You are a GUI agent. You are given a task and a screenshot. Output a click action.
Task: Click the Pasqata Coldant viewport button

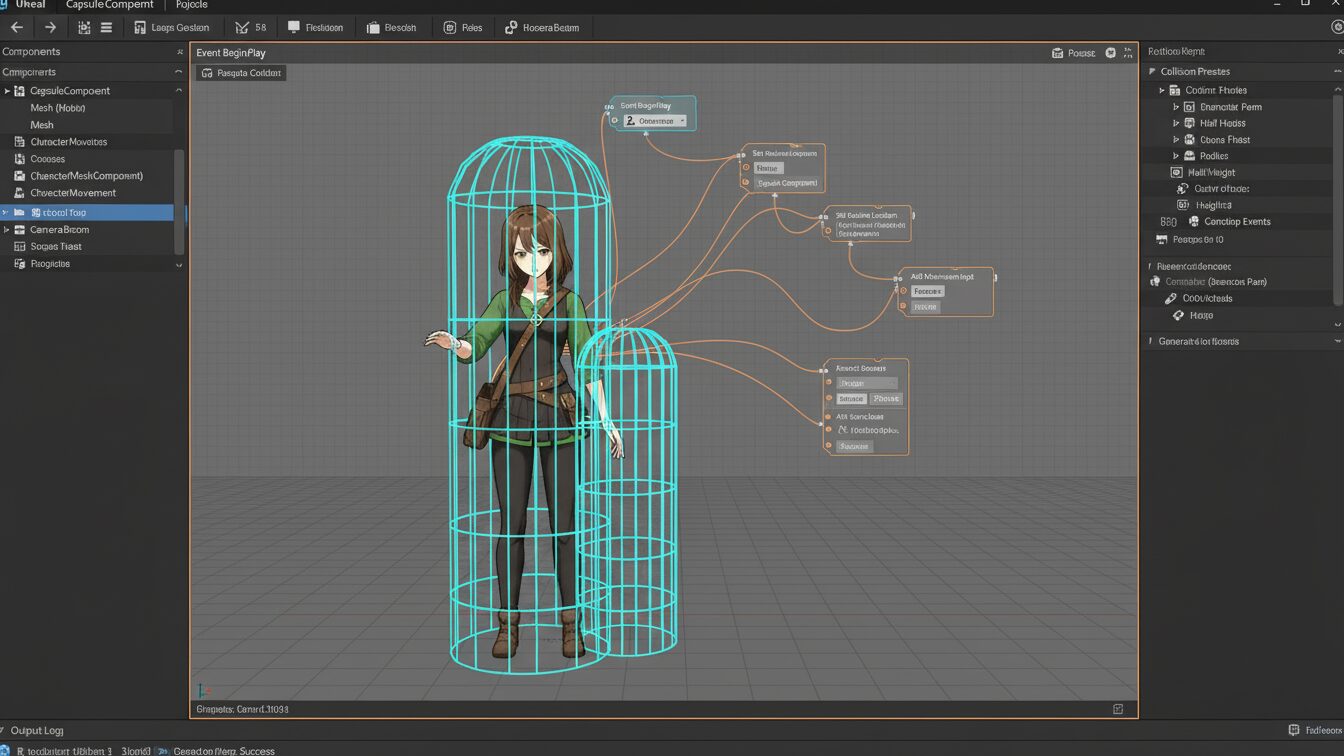click(x=241, y=73)
